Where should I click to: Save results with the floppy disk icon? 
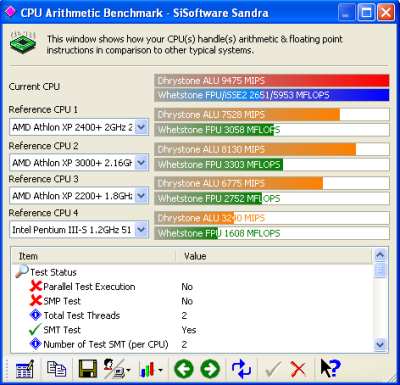[88, 369]
